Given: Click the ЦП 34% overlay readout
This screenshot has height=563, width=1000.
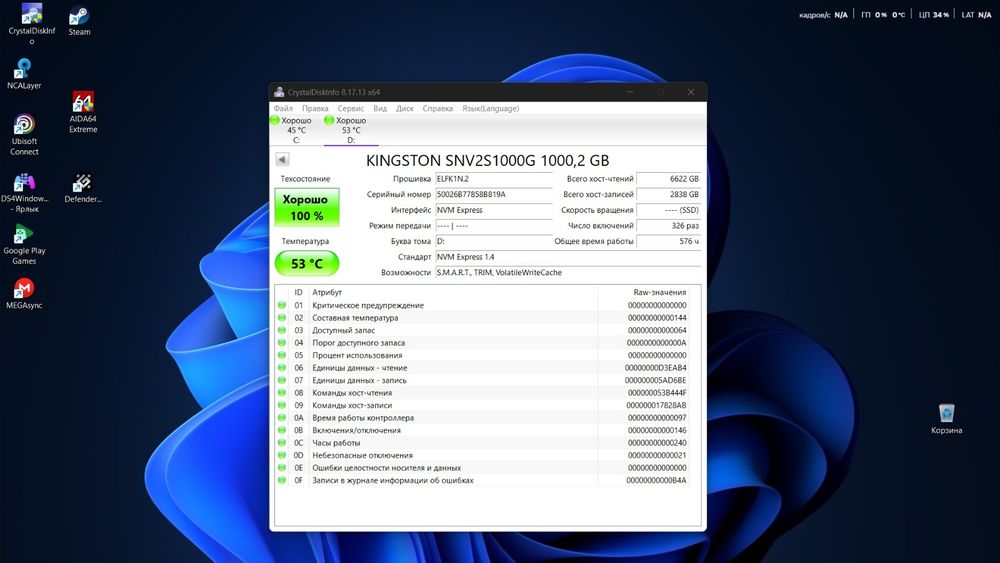Looking at the screenshot, I should pos(934,15).
